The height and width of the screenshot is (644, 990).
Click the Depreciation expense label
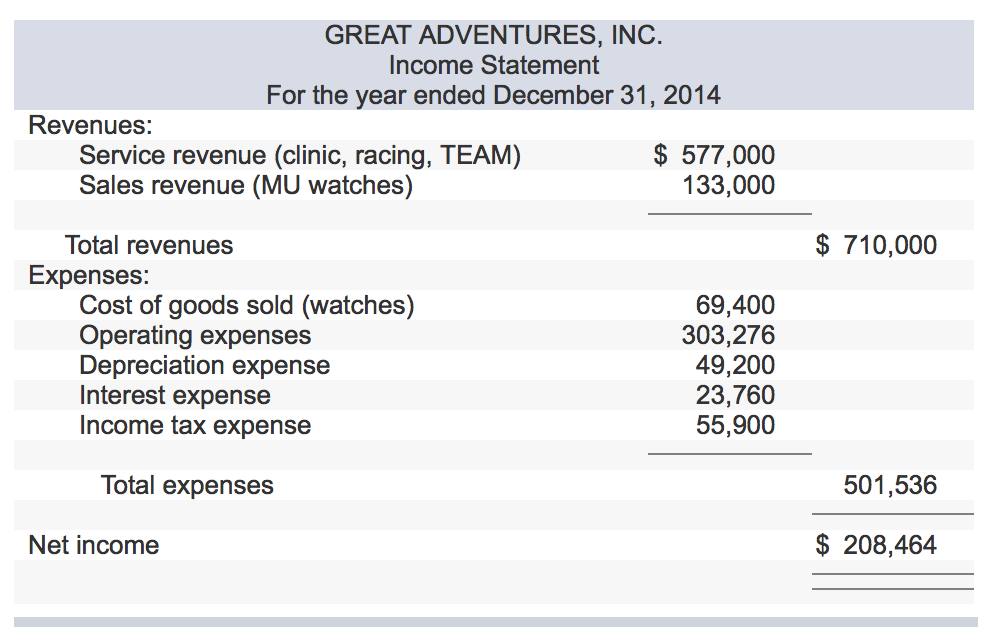205,366
